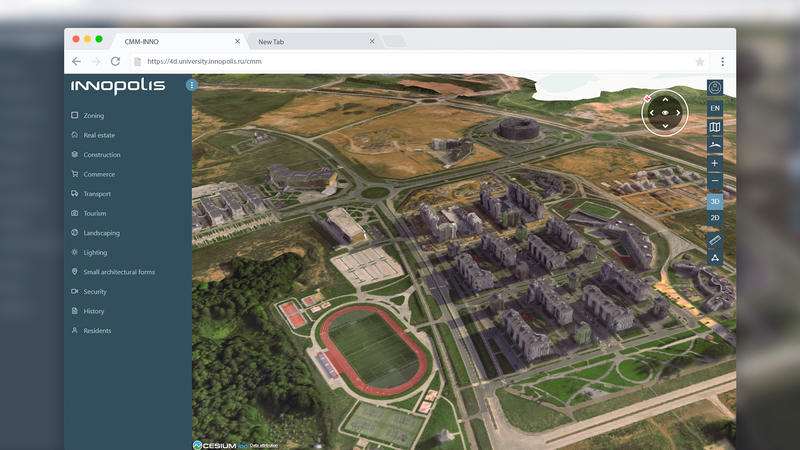Switch map to 2D view
Screen dimensions: 800x450
pos(715,218)
